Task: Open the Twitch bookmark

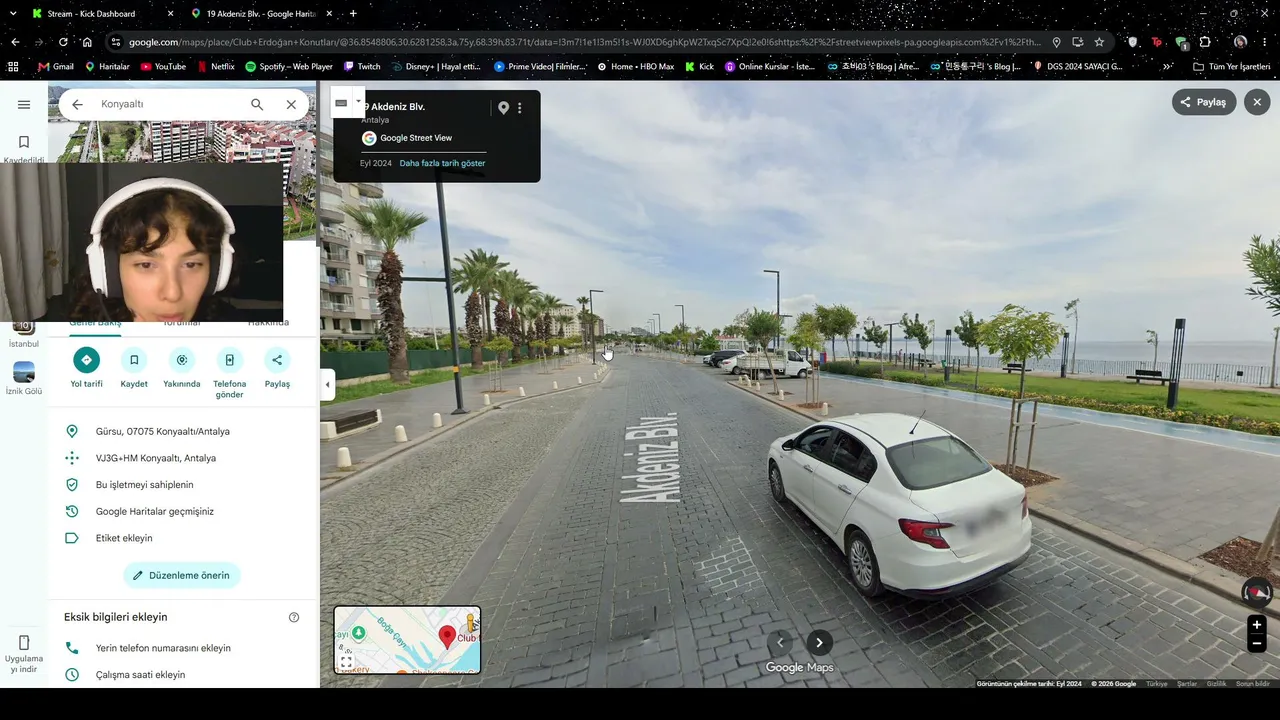Action: tap(362, 67)
